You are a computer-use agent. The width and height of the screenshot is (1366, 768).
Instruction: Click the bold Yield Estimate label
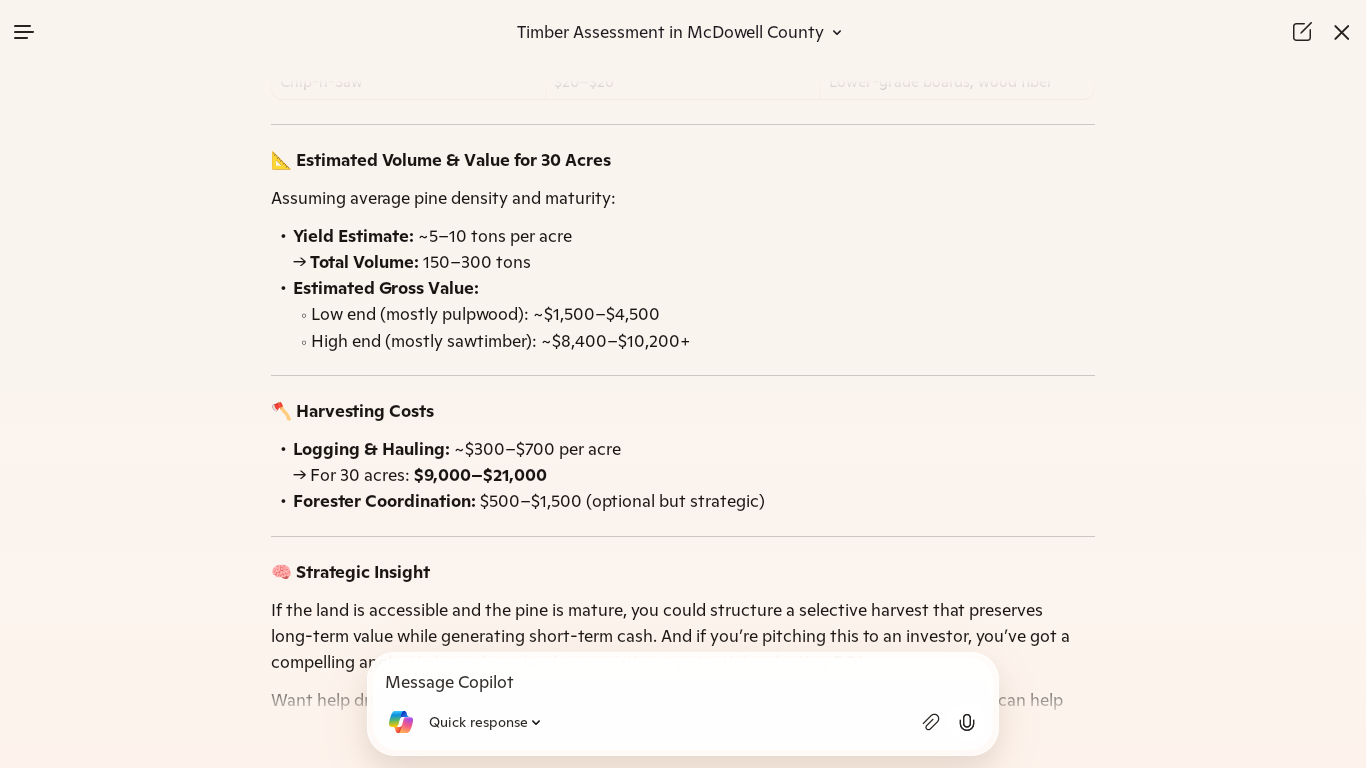353,236
